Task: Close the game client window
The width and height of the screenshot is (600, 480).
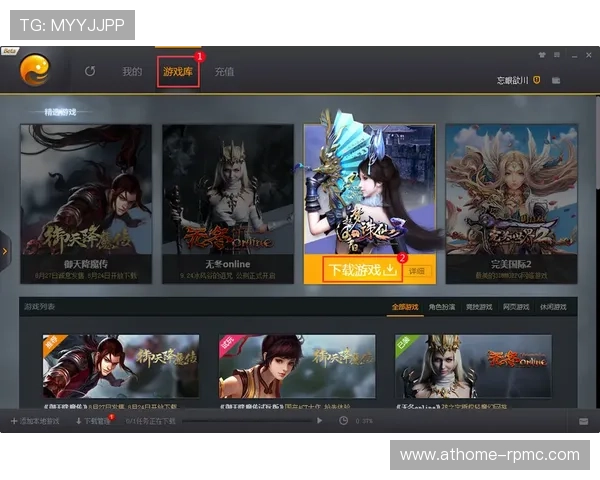Action: coord(589,55)
